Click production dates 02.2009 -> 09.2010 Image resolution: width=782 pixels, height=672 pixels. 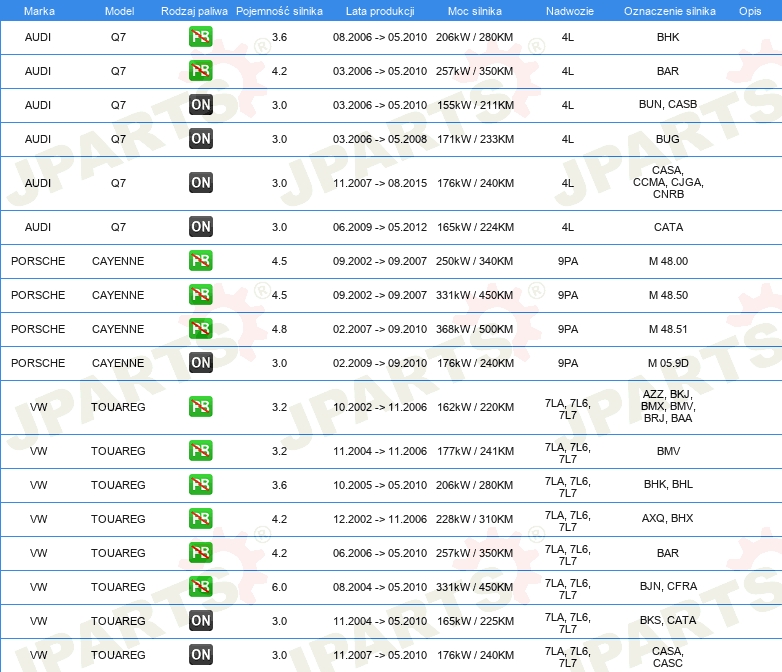coord(380,363)
